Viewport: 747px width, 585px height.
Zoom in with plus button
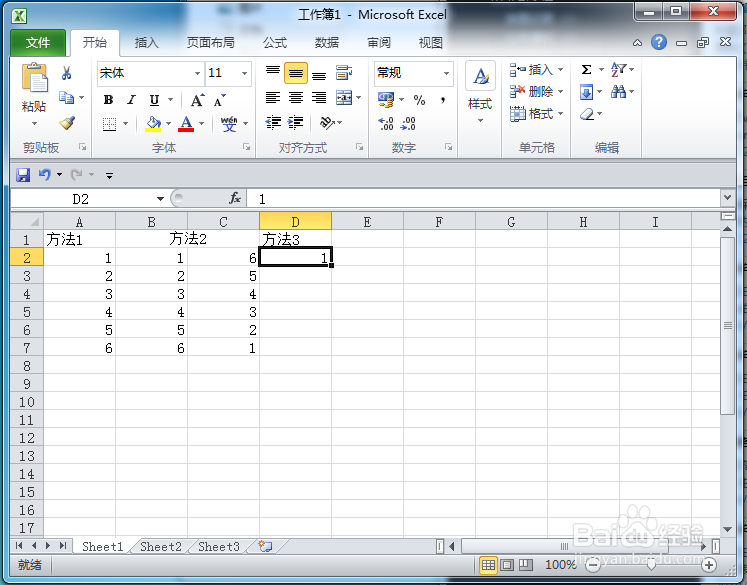tap(709, 565)
